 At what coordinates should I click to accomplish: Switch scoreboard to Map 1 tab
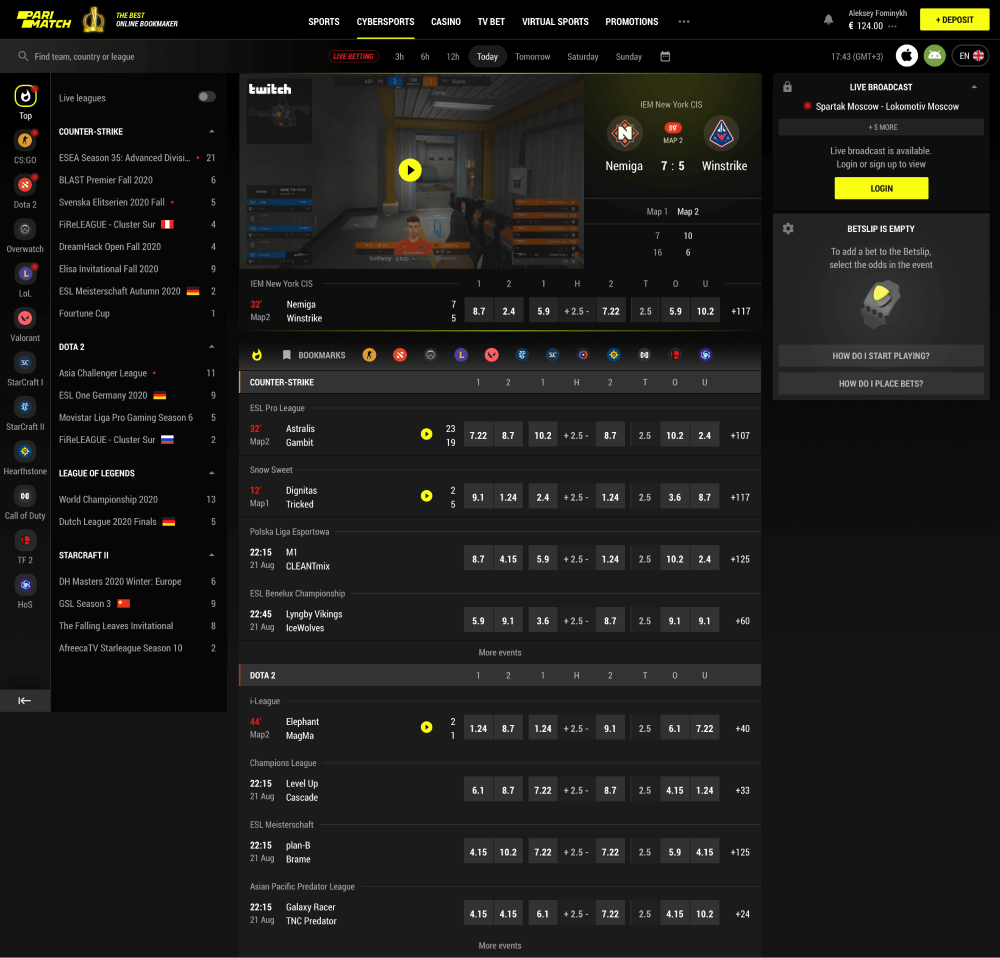(657, 211)
